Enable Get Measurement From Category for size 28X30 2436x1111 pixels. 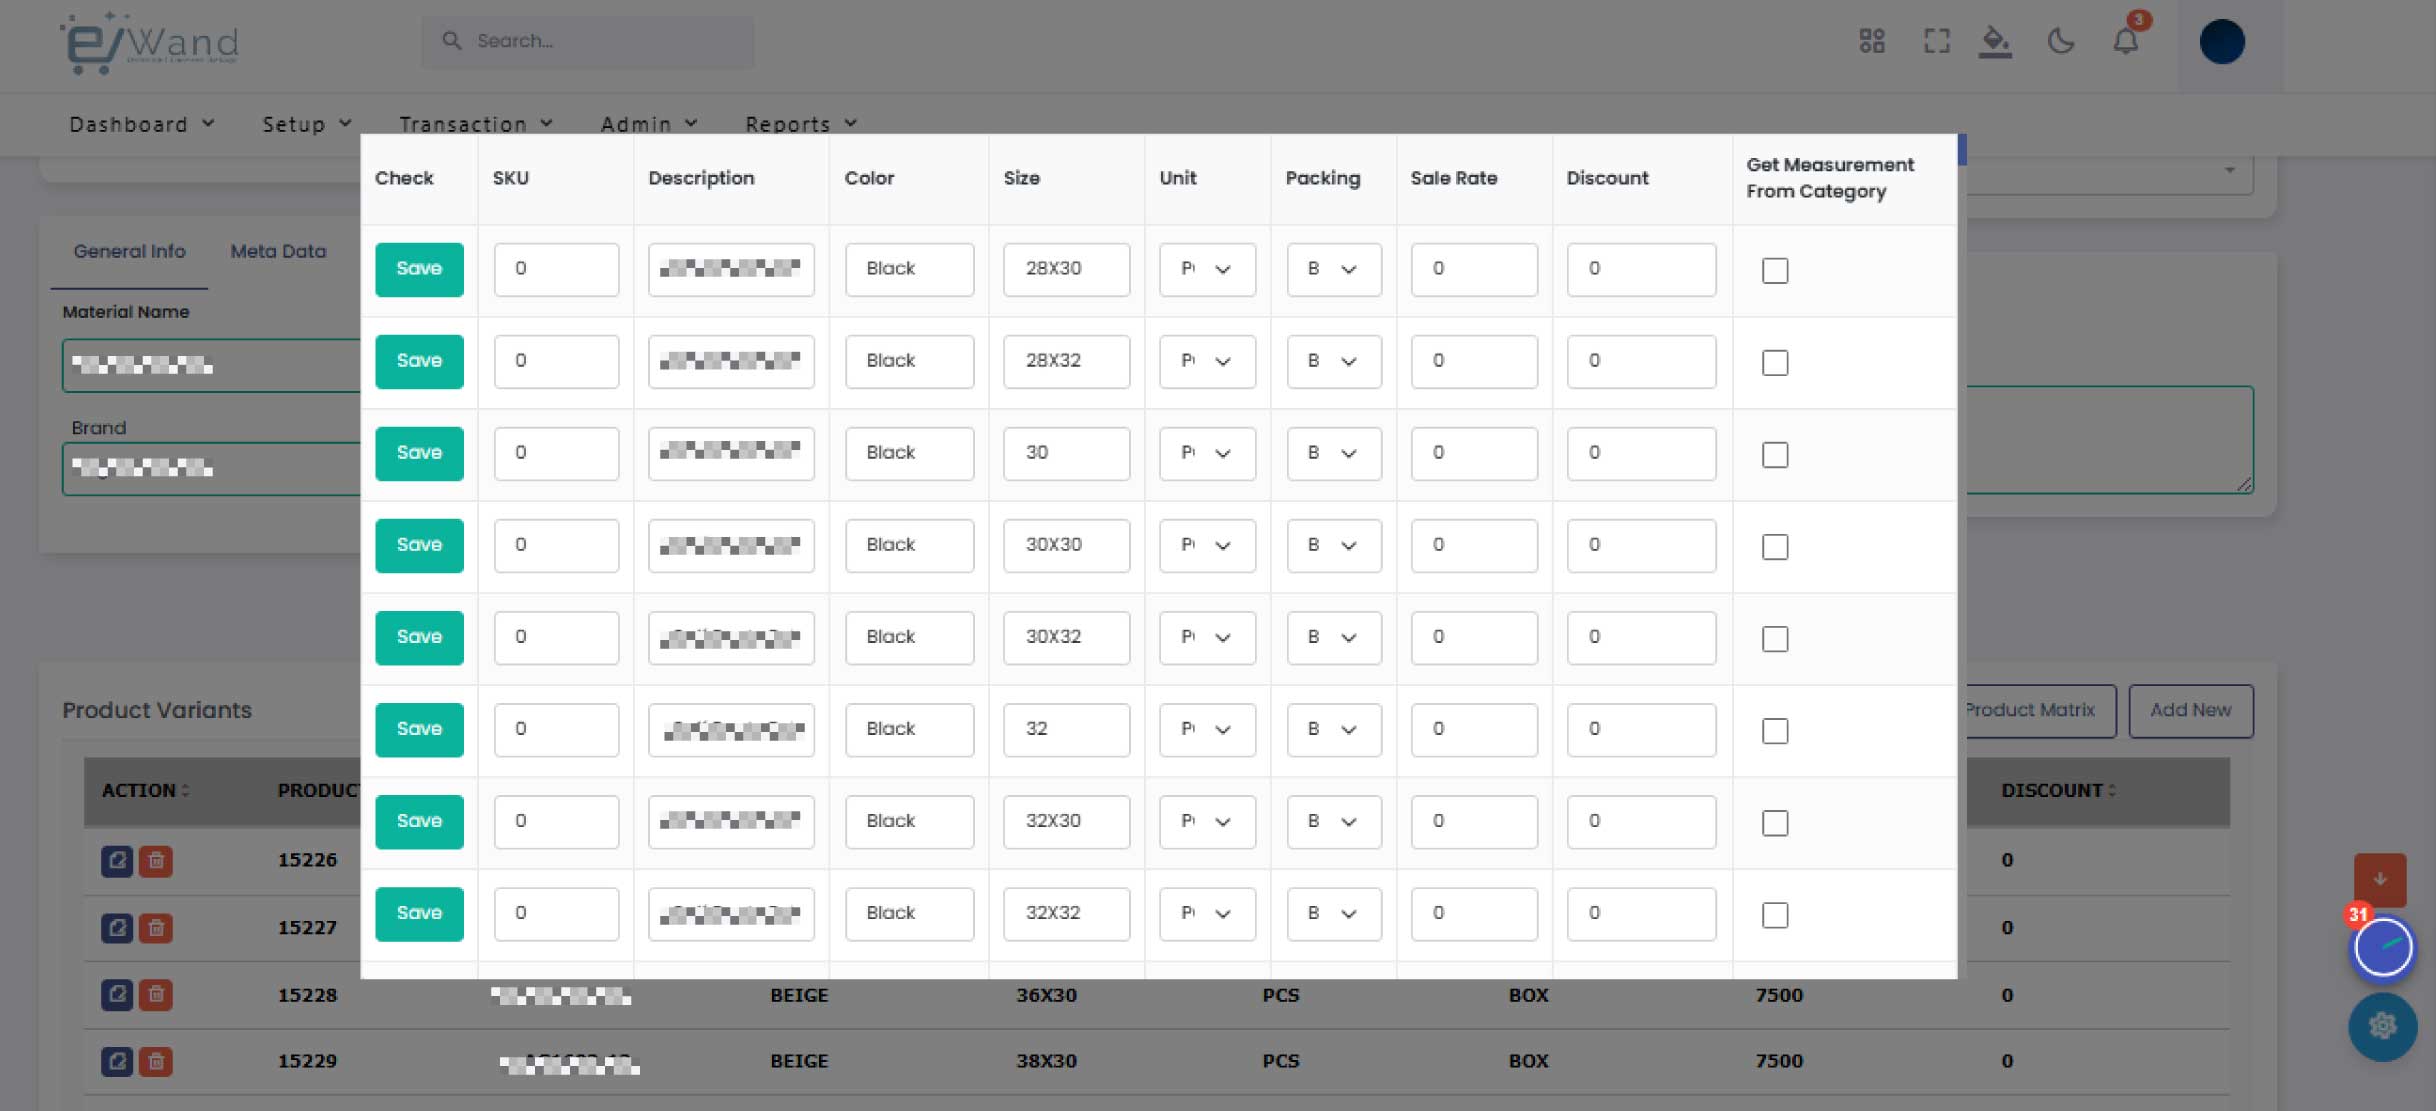(x=1775, y=271)
